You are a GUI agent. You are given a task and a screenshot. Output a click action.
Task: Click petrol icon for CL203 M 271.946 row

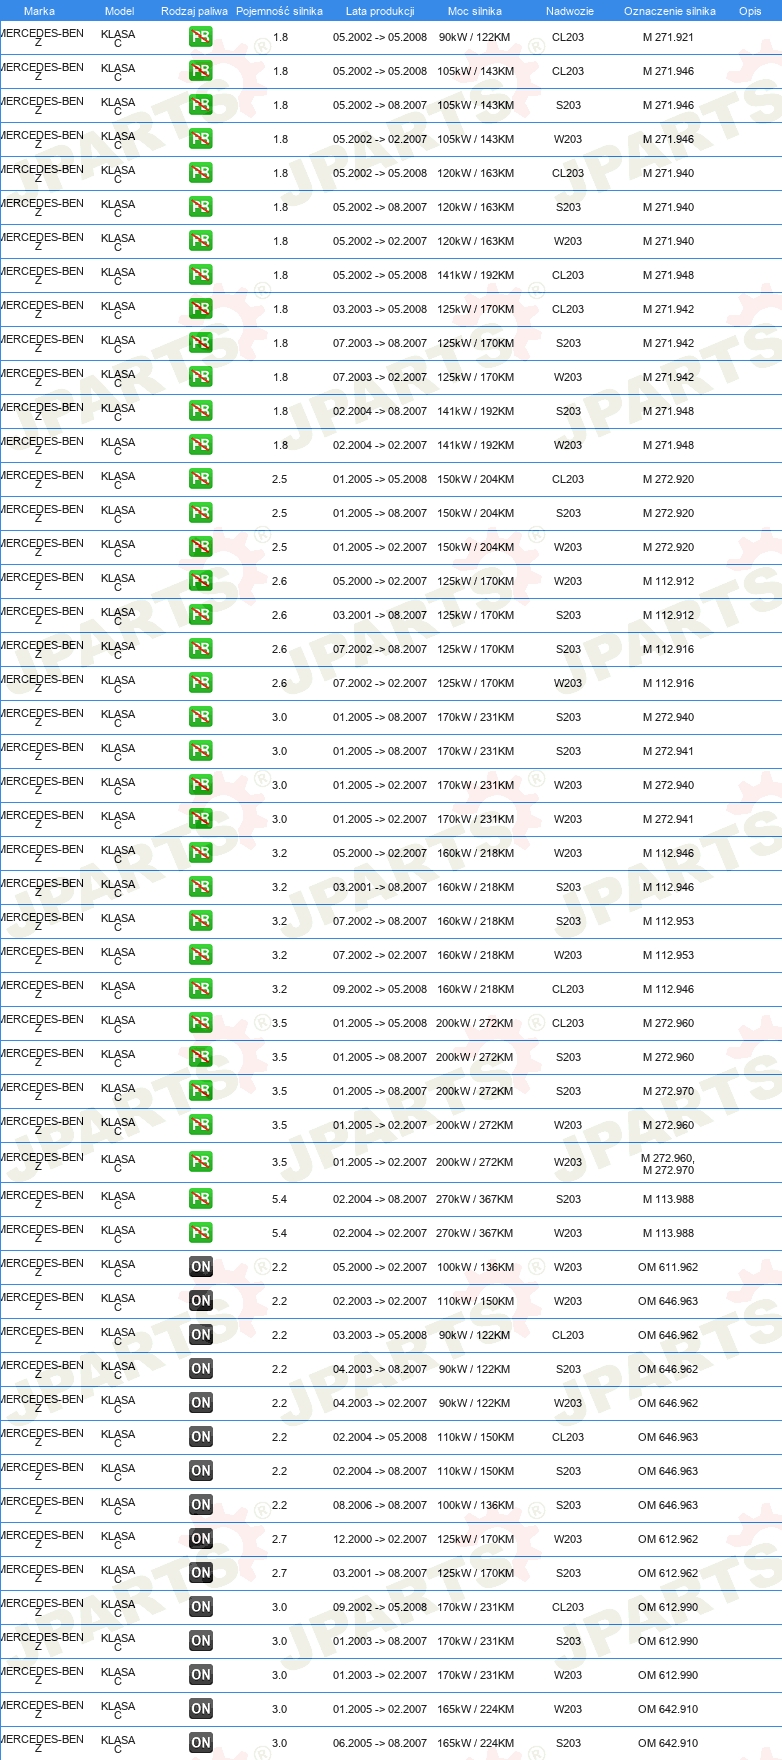click(201, 71)
